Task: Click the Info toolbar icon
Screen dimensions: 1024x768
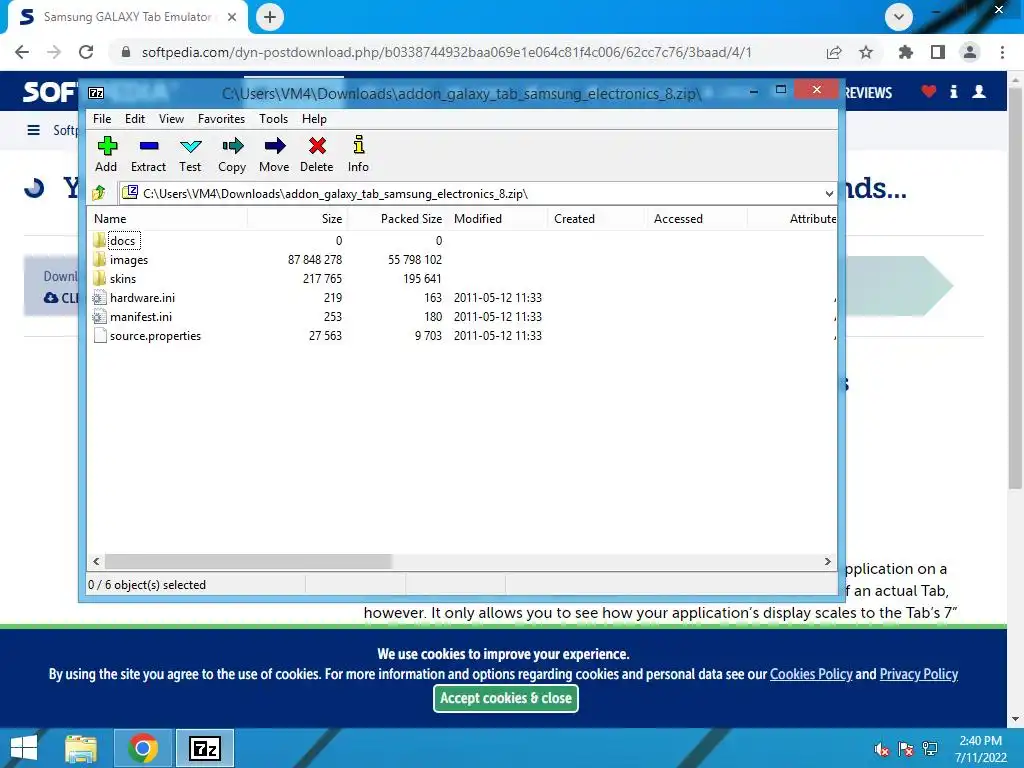Action: click(359, 145)
